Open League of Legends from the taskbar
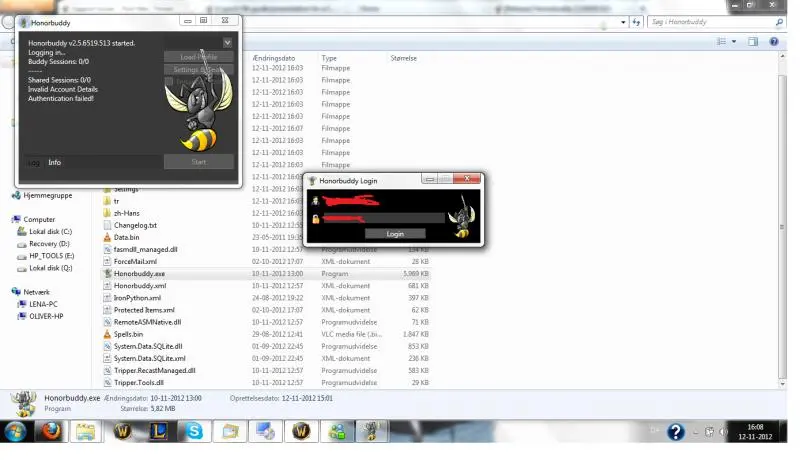800x460 pixels. pyautogui.click(x=159, y=431)
